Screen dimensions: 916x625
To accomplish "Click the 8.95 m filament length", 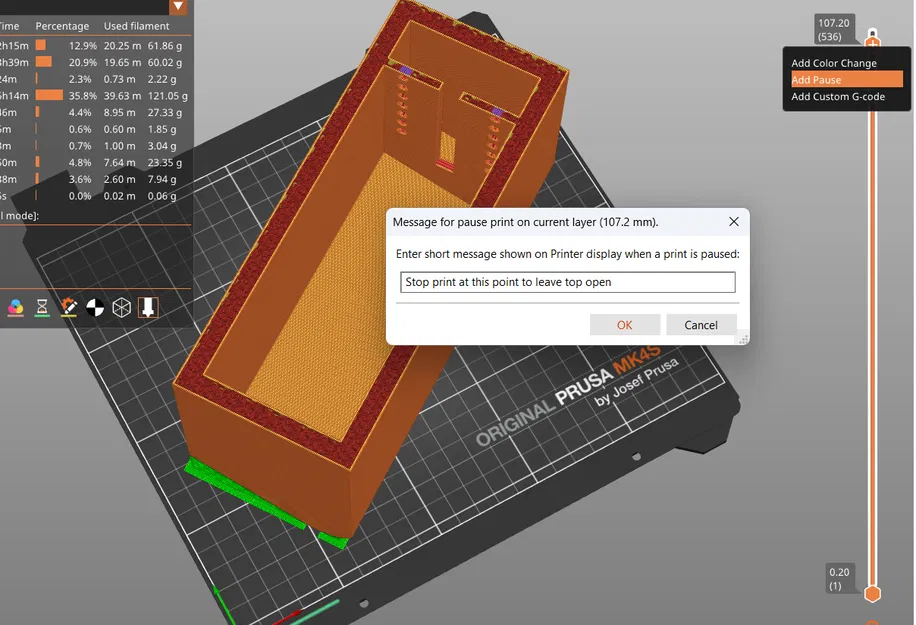I will (119, 112).
